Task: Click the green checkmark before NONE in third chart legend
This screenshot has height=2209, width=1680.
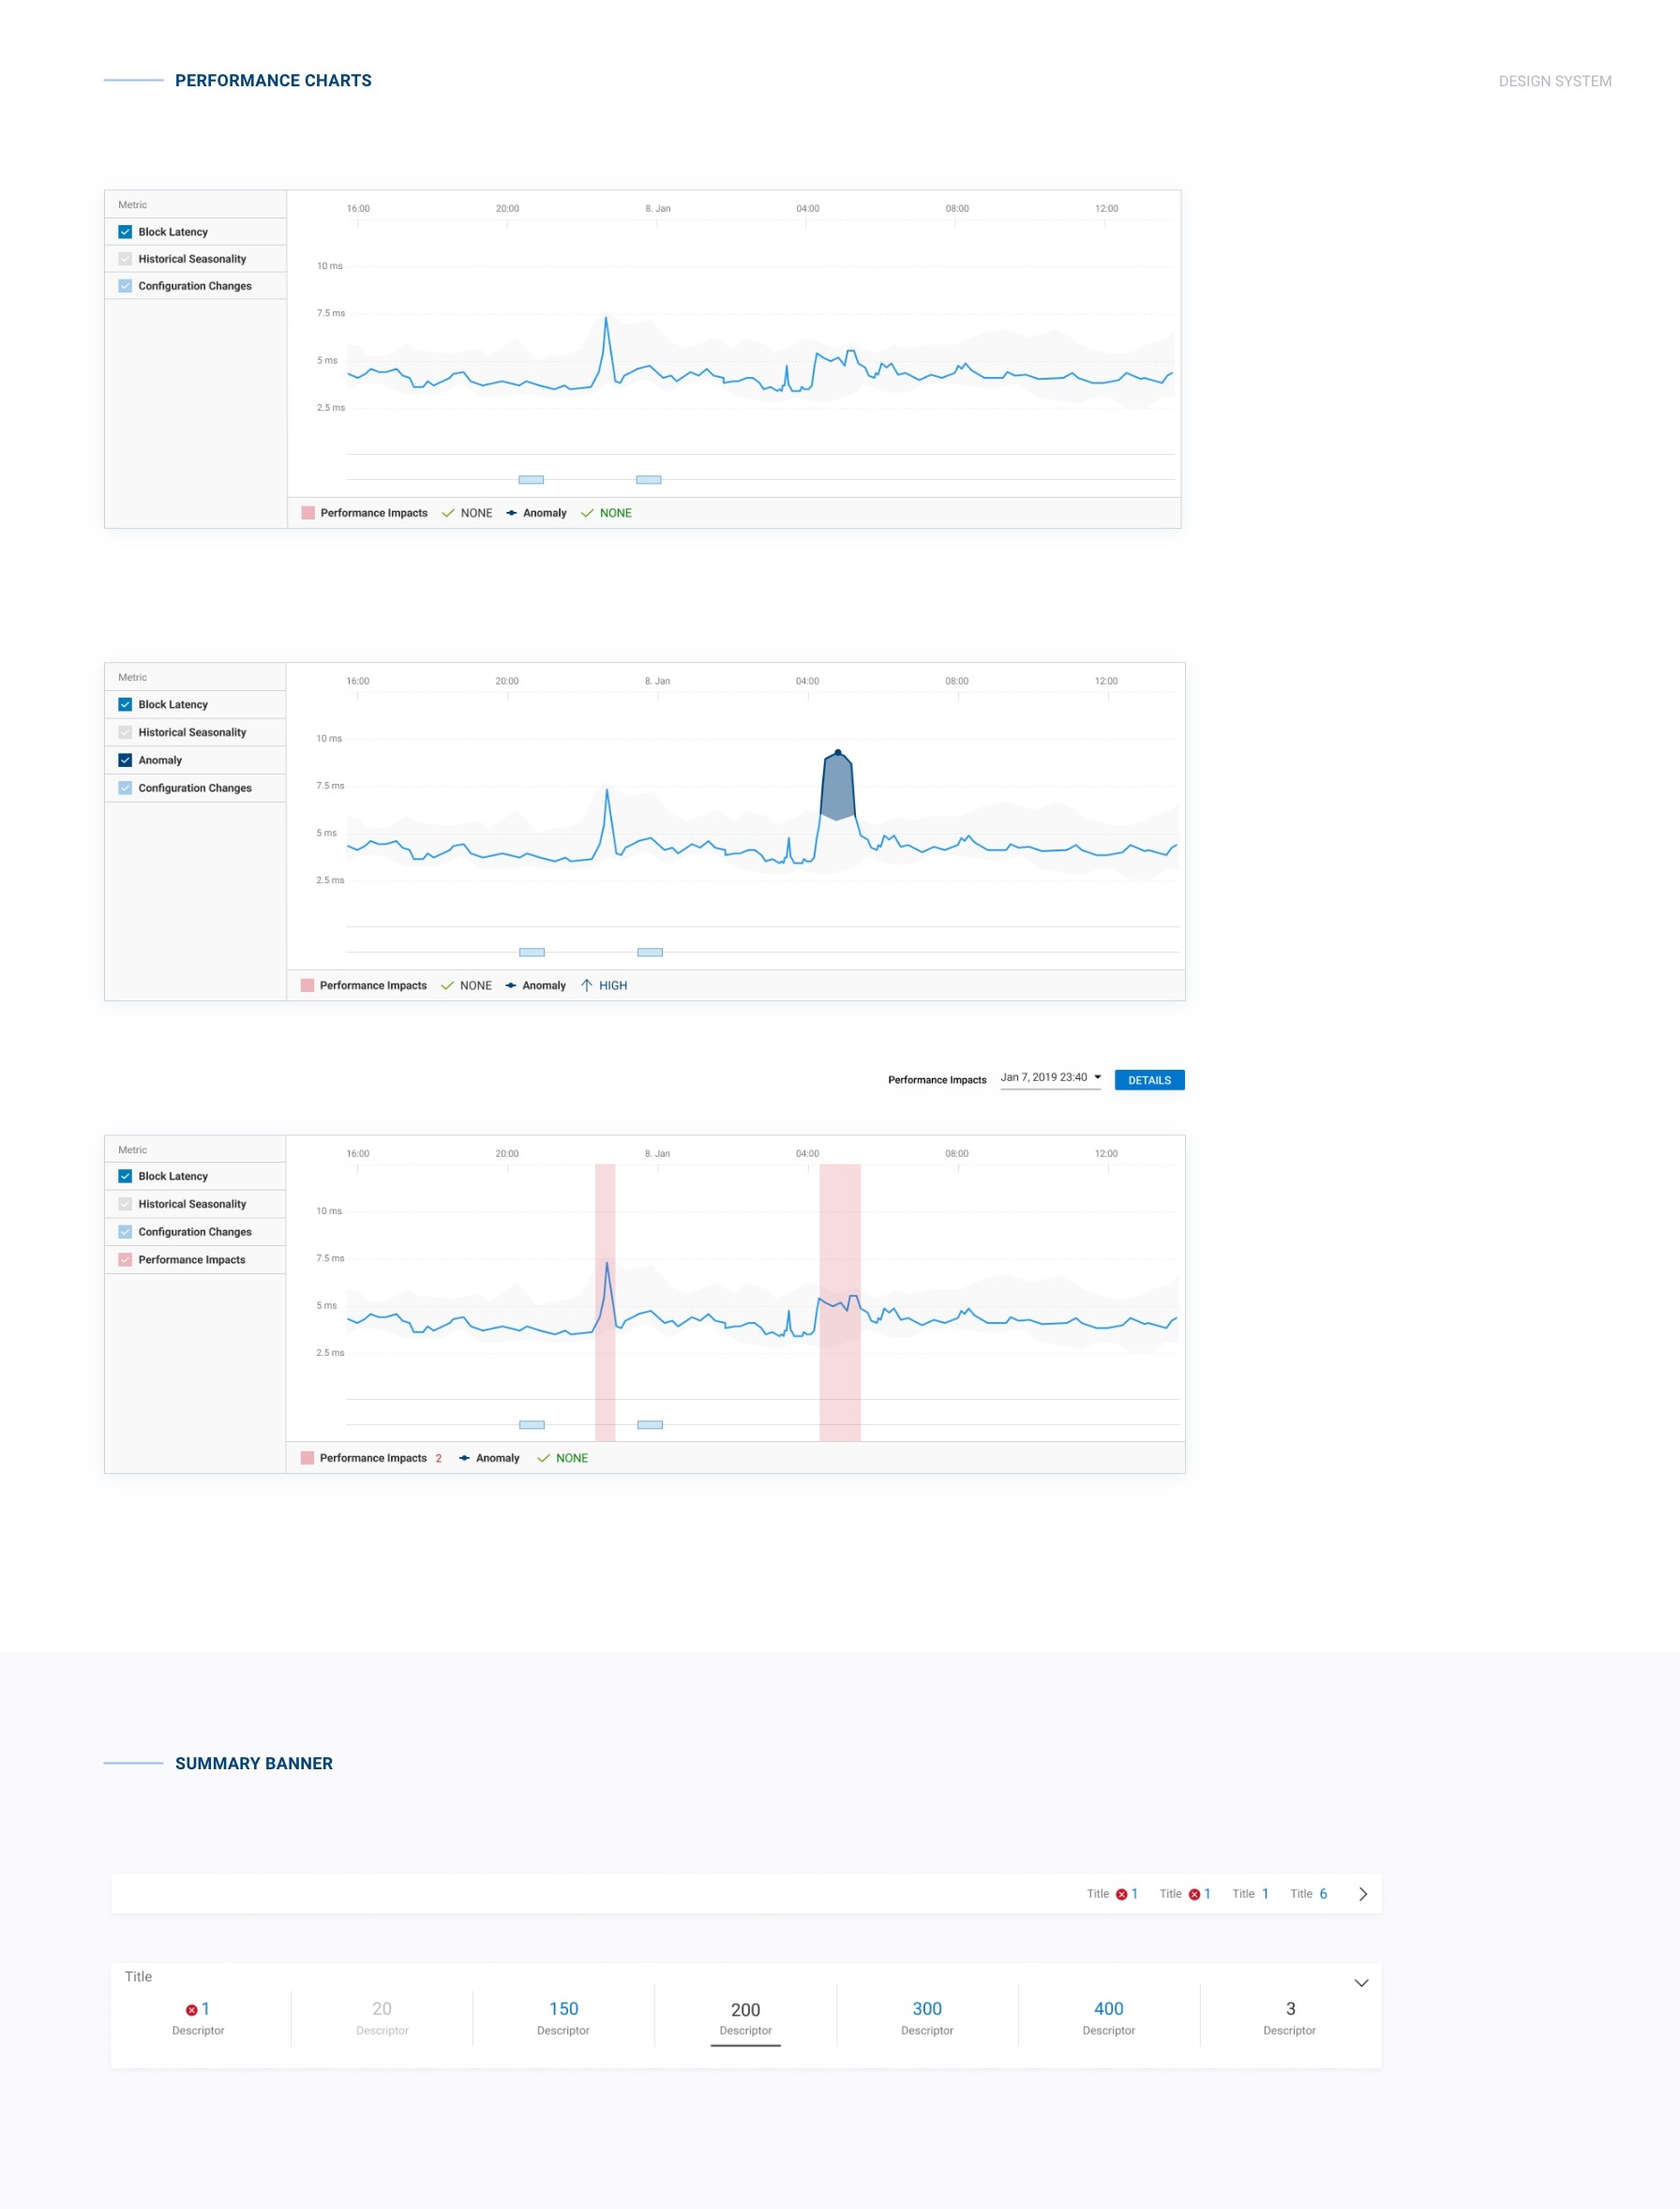Action: coord(545,1458)
